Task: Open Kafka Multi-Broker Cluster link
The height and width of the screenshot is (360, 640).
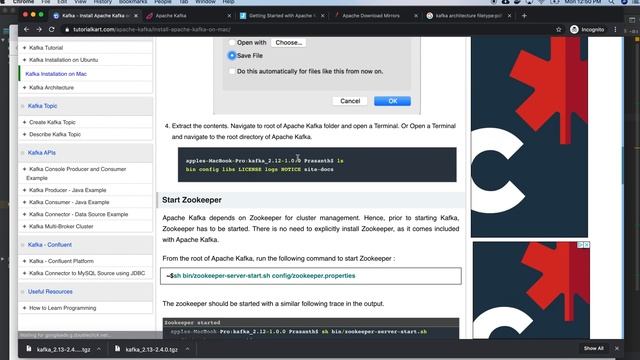Action: click(61, 226)
